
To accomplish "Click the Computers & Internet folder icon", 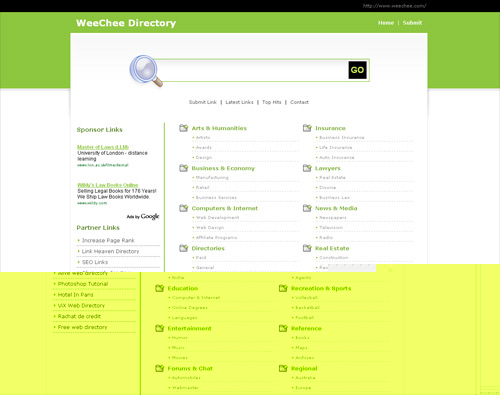I will coord(184,208).
